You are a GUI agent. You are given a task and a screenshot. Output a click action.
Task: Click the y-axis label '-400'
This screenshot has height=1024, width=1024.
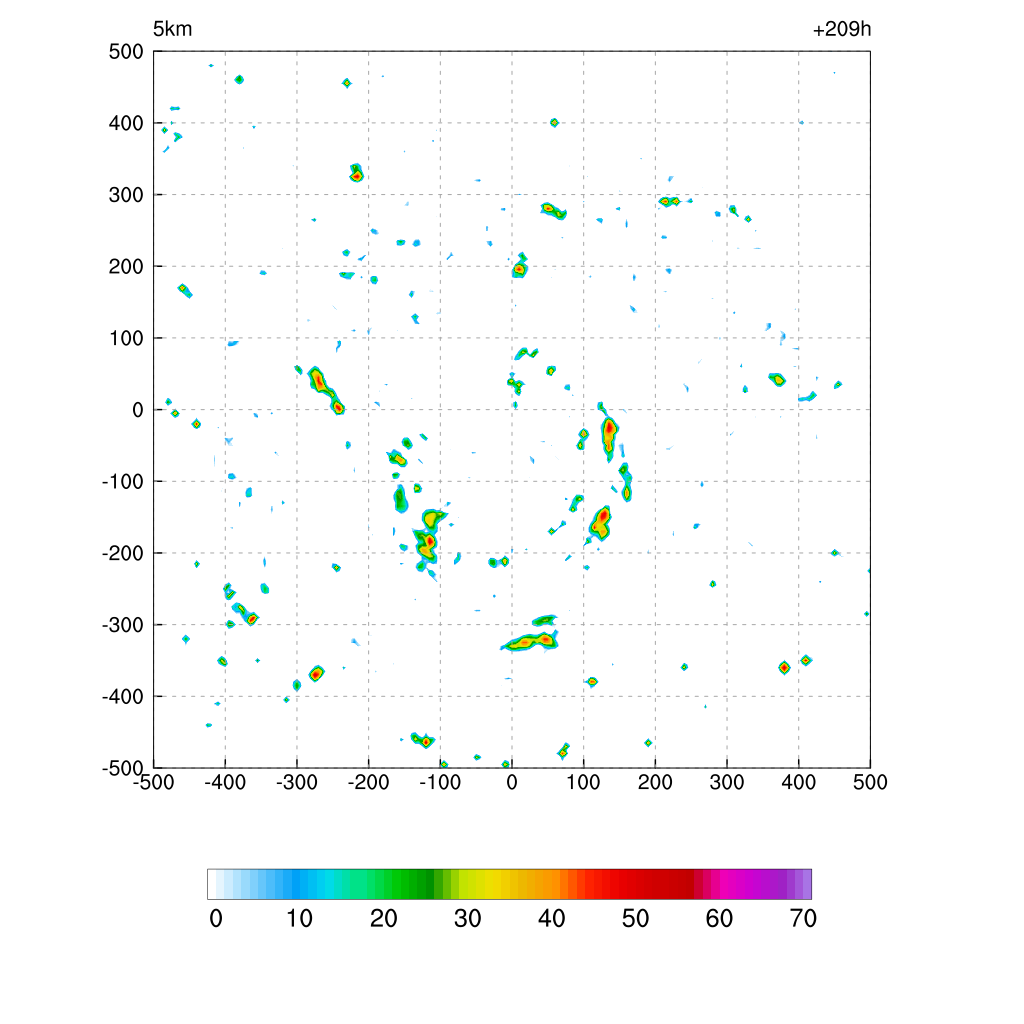coord(123,697)
